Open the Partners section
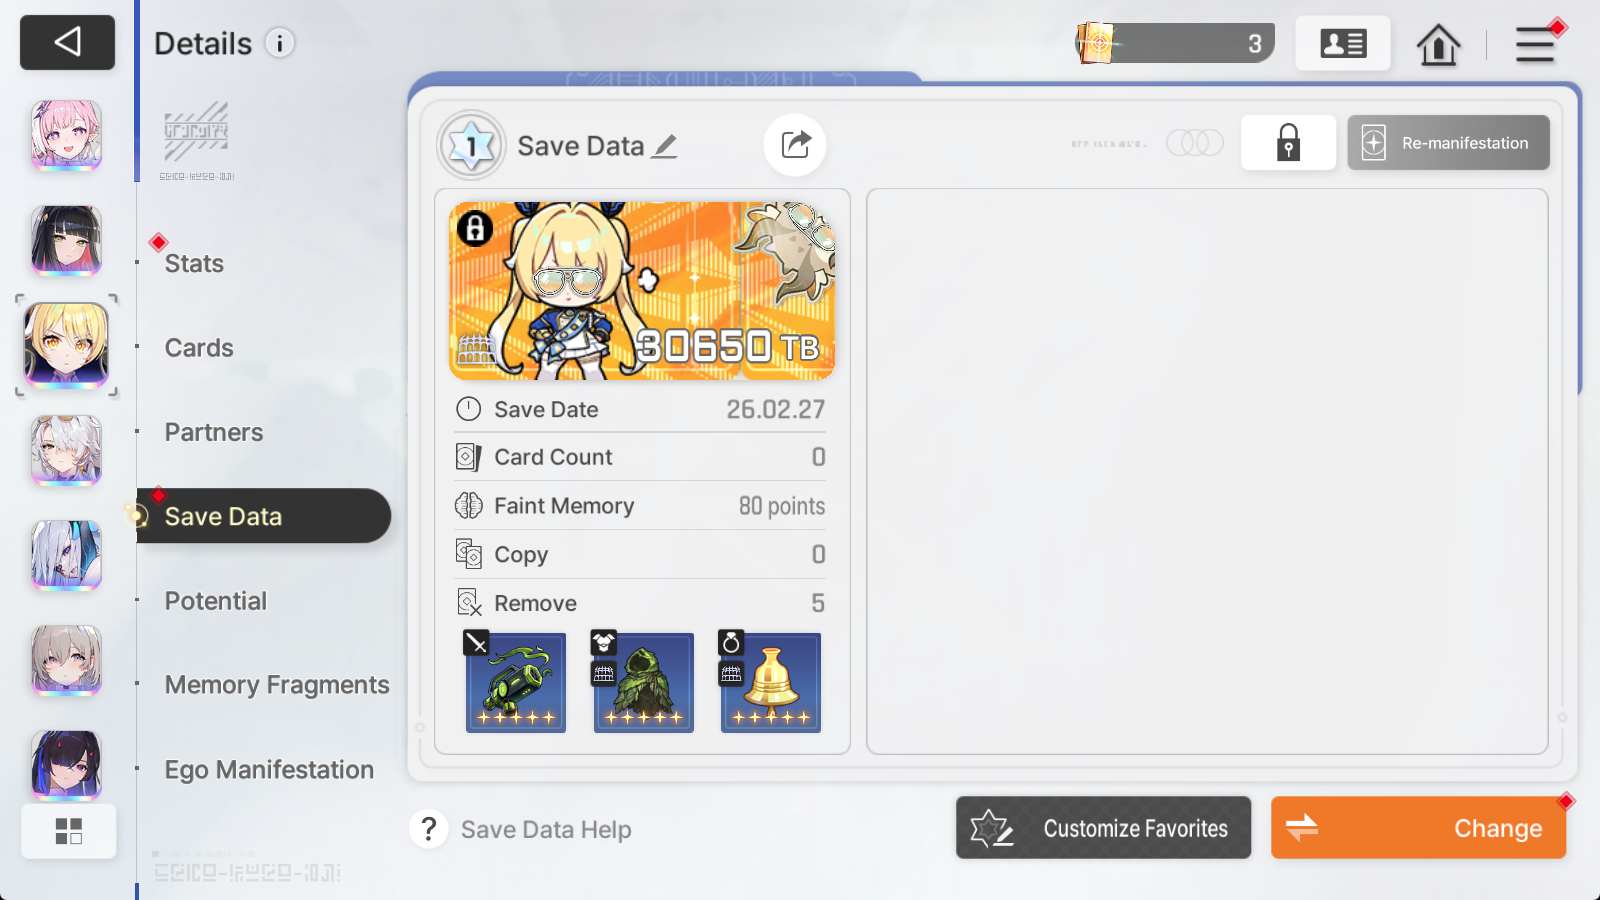This screenshot has width=1600, height=900. pos(214,432)
